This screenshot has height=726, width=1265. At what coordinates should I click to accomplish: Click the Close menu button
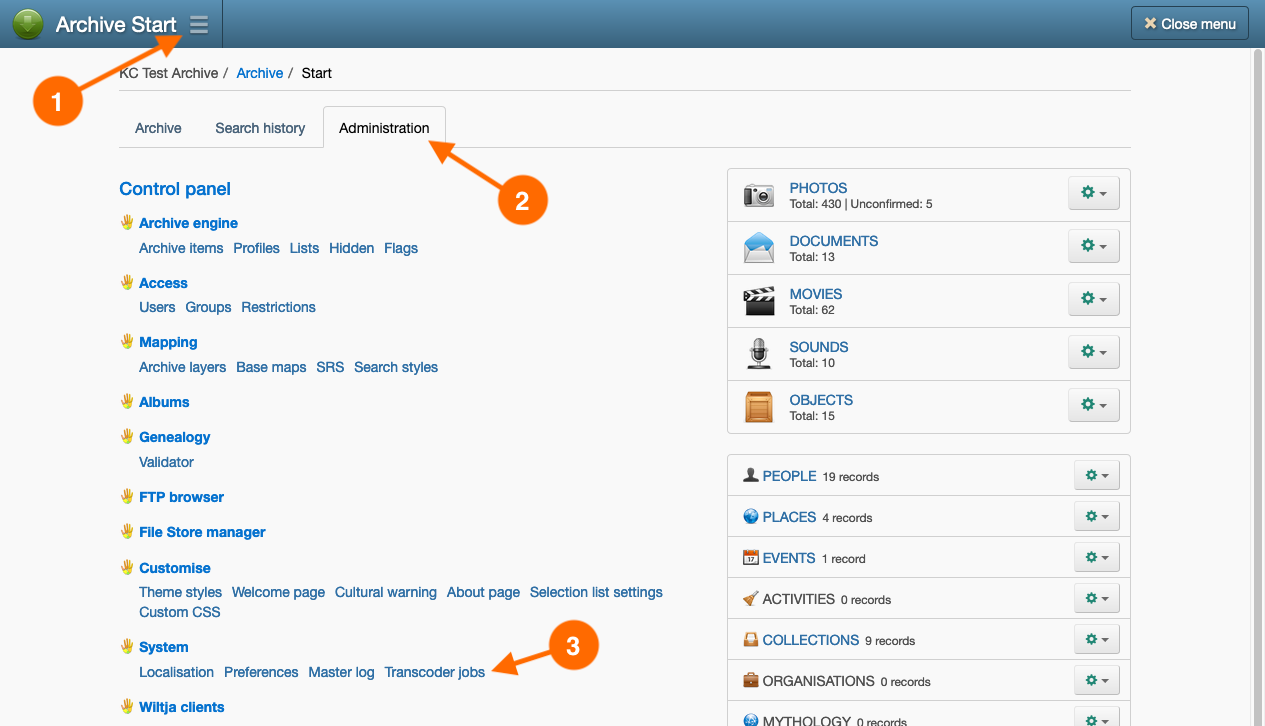(x=1189, y=24)
